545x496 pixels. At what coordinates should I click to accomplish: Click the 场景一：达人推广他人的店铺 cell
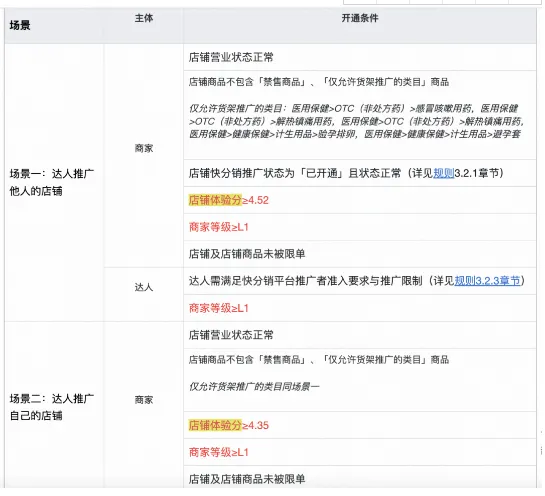pyautogui.click(x=52, y=182)
